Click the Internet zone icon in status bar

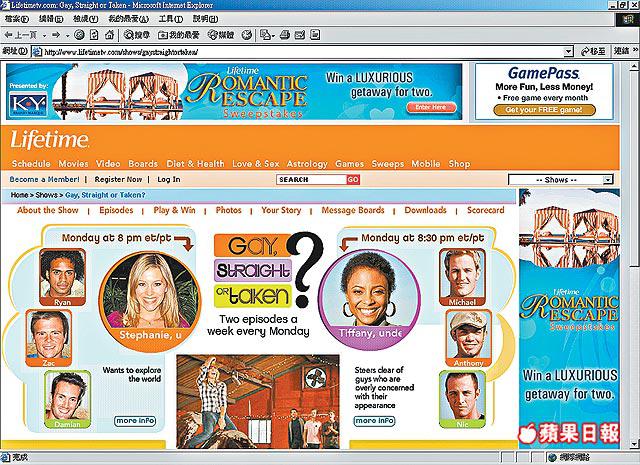(552, 458)
